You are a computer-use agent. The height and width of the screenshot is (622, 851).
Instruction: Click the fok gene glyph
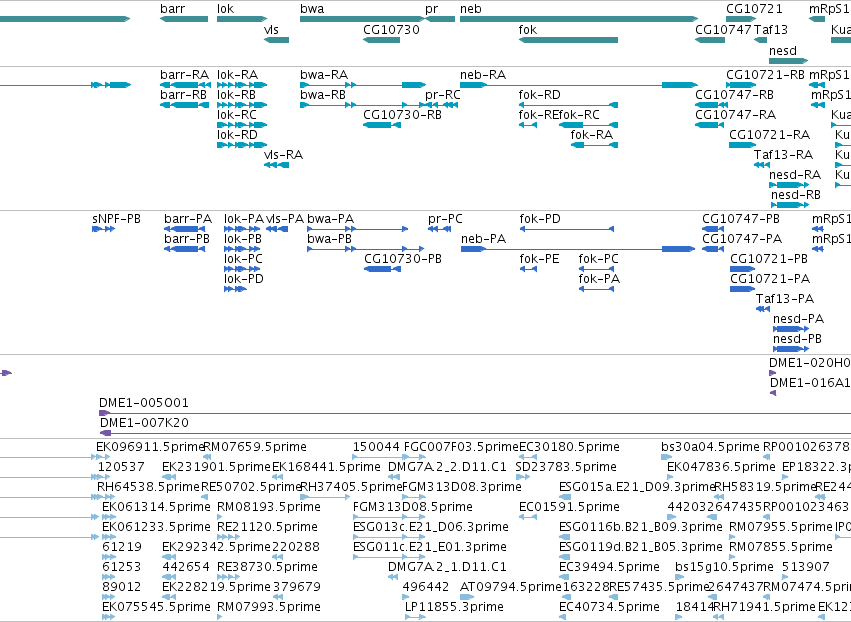[x=568, y=40]
